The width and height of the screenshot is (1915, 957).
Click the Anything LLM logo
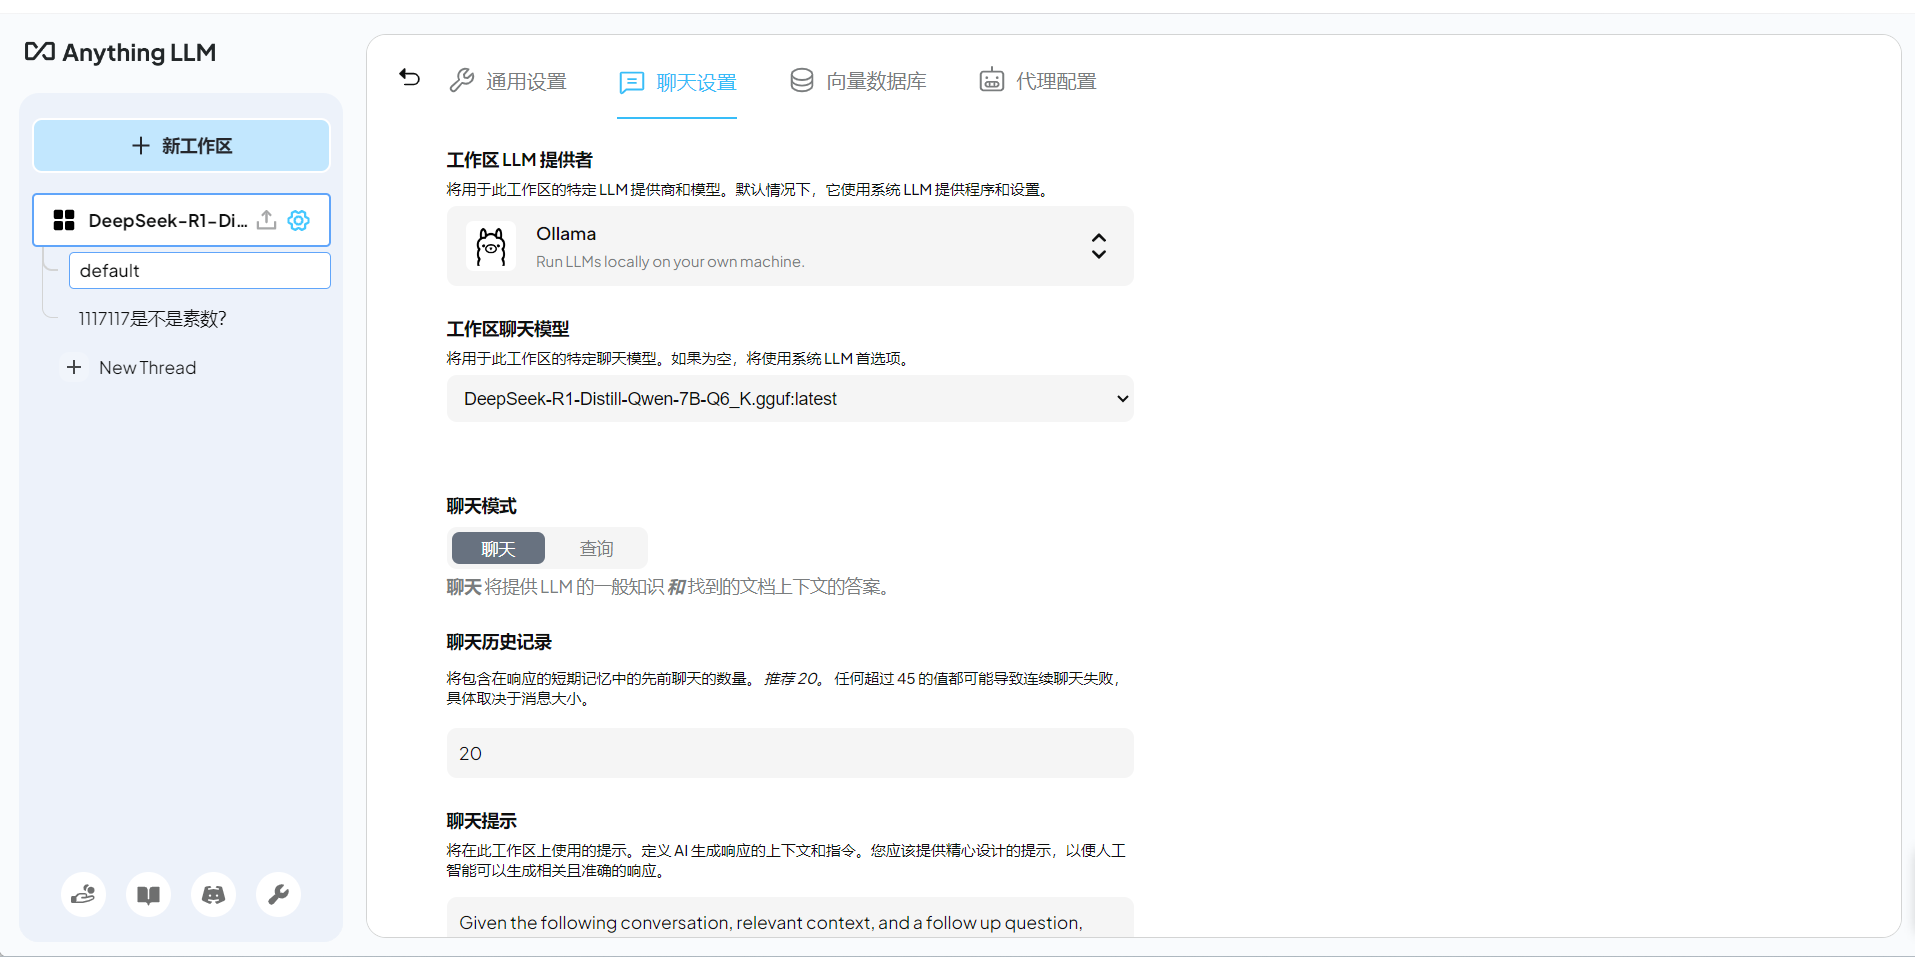tap(120, 52)
